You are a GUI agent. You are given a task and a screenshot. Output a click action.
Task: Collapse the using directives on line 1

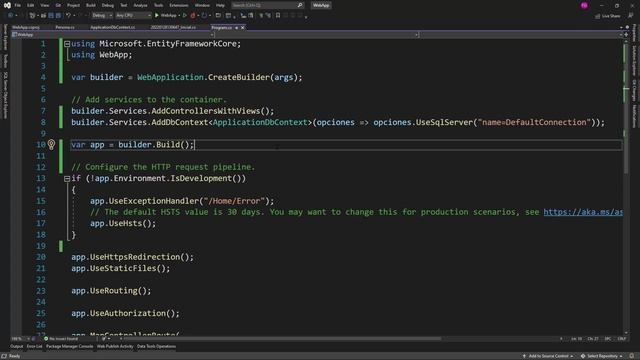(67, 44)
